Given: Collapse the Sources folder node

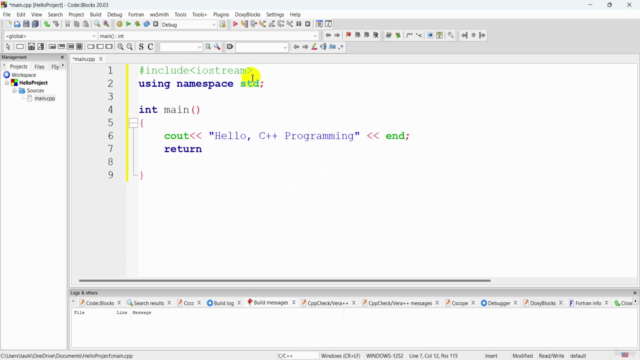Looking at the screenshot, I should 15,91.
